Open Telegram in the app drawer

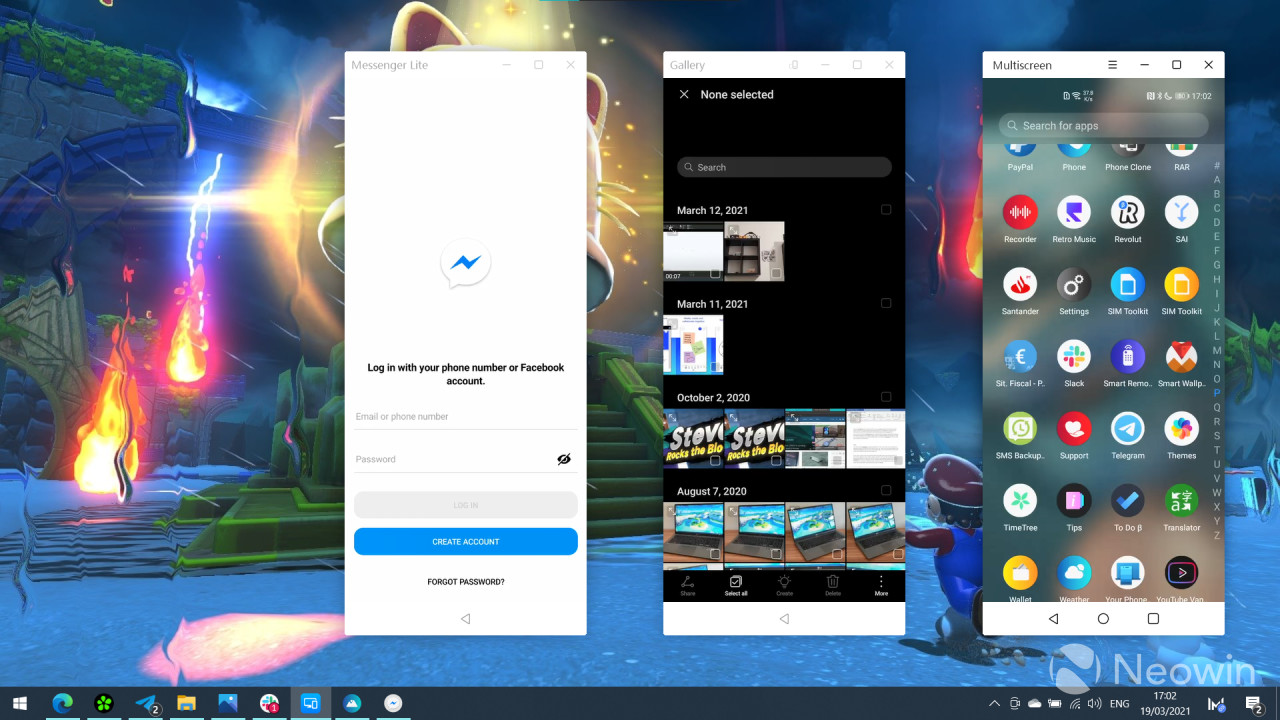[x=1128, y=428]
